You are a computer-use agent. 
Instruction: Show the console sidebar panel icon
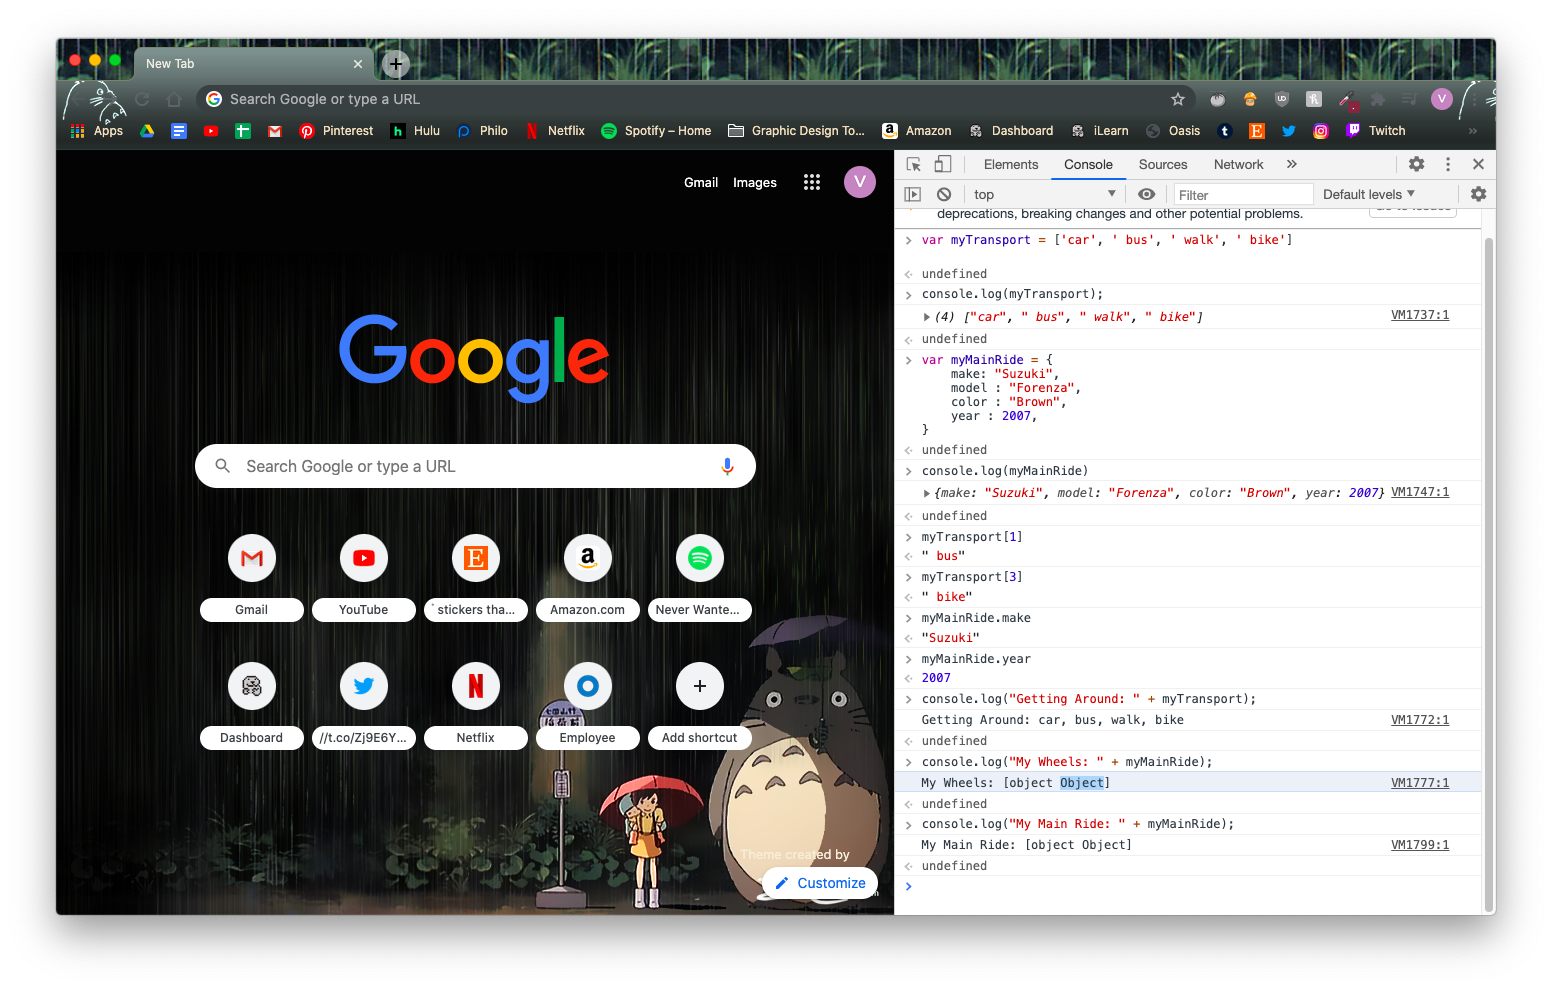[913, 193]
